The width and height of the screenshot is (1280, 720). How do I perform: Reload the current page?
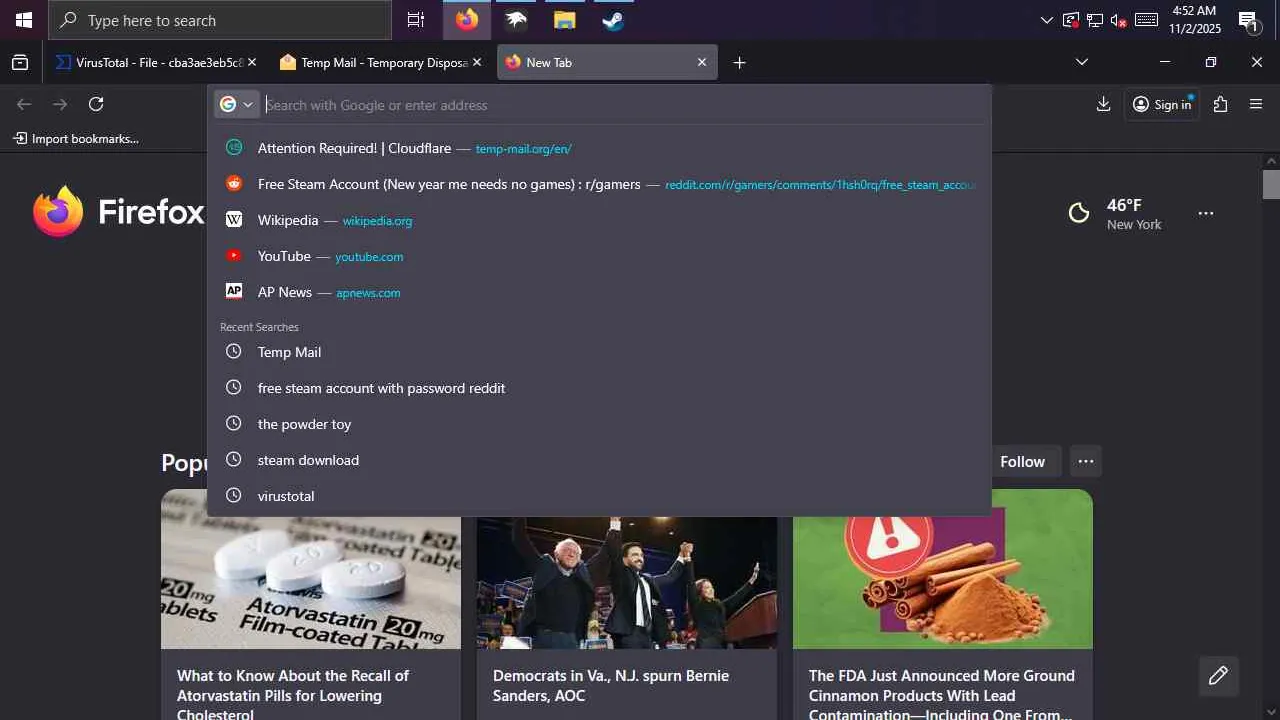[x=96, y=104]
